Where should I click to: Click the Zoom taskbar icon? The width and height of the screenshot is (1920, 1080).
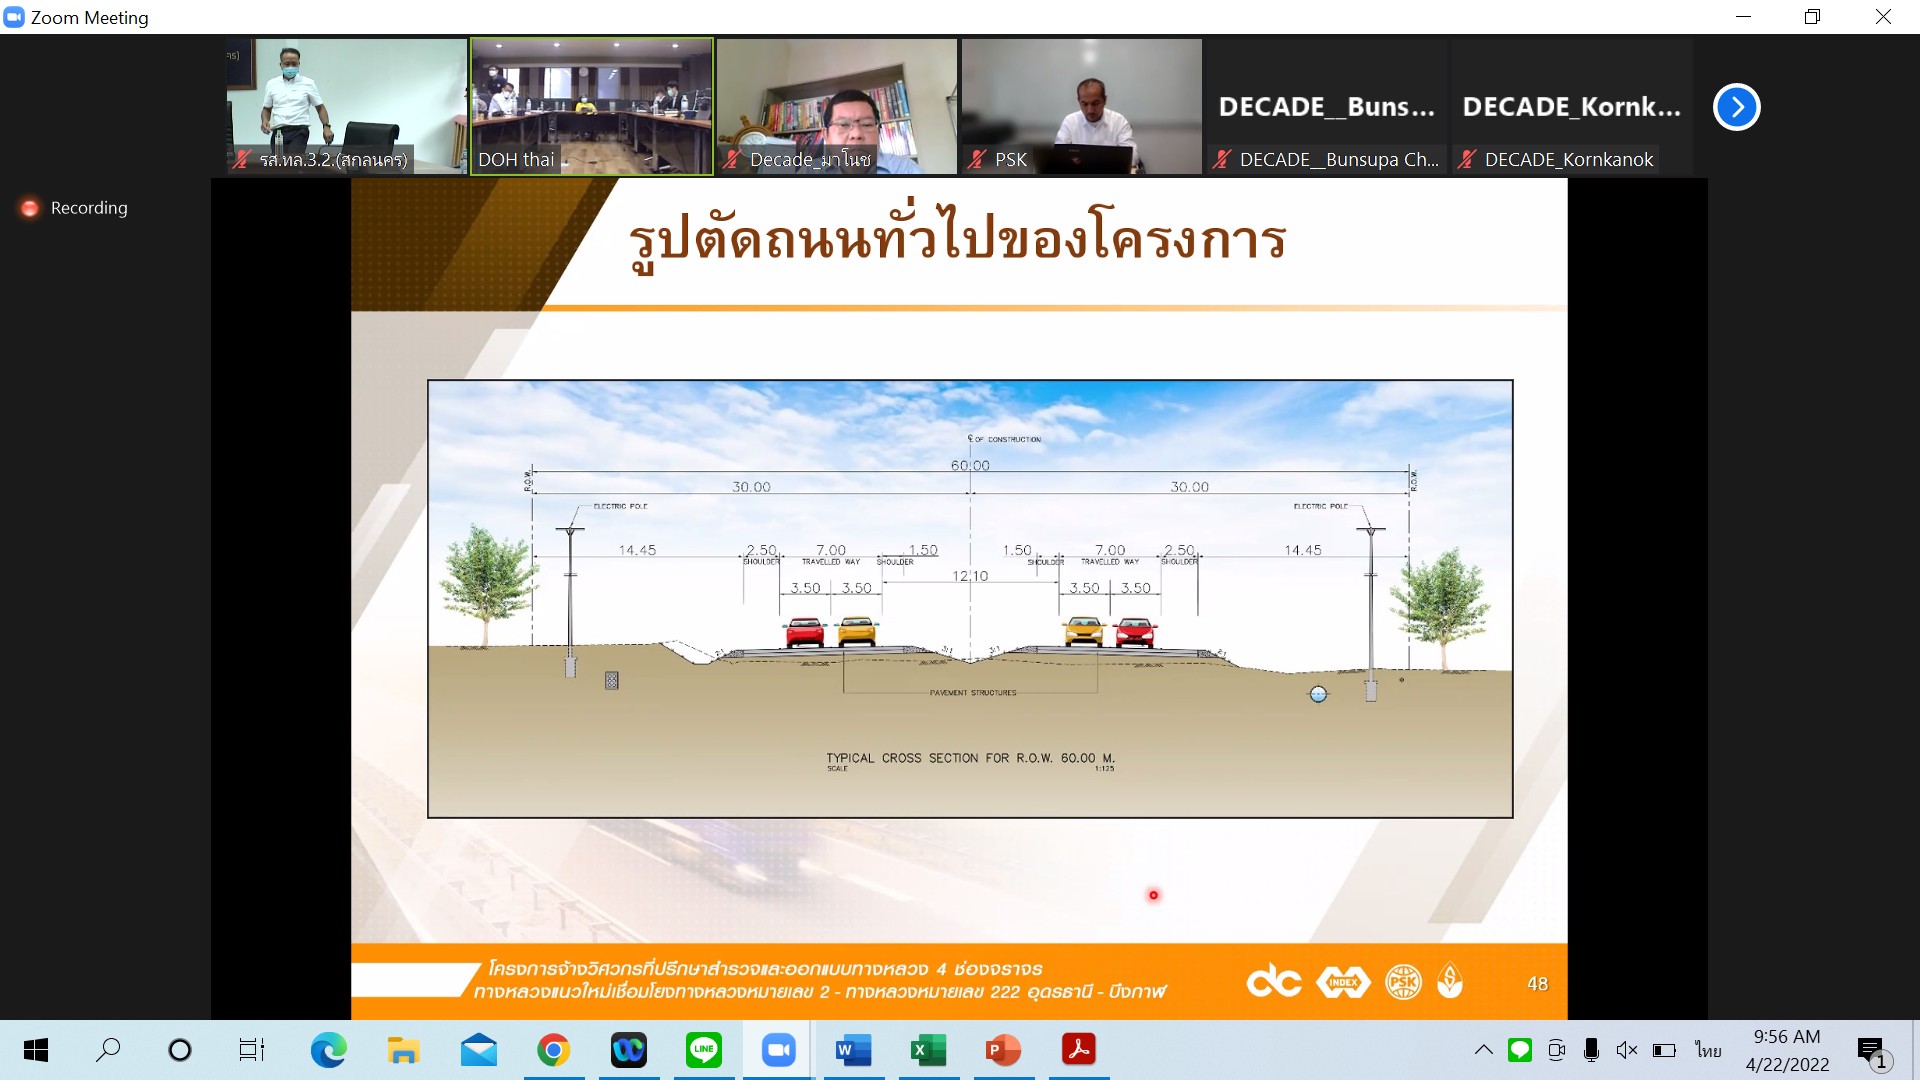778,1050
